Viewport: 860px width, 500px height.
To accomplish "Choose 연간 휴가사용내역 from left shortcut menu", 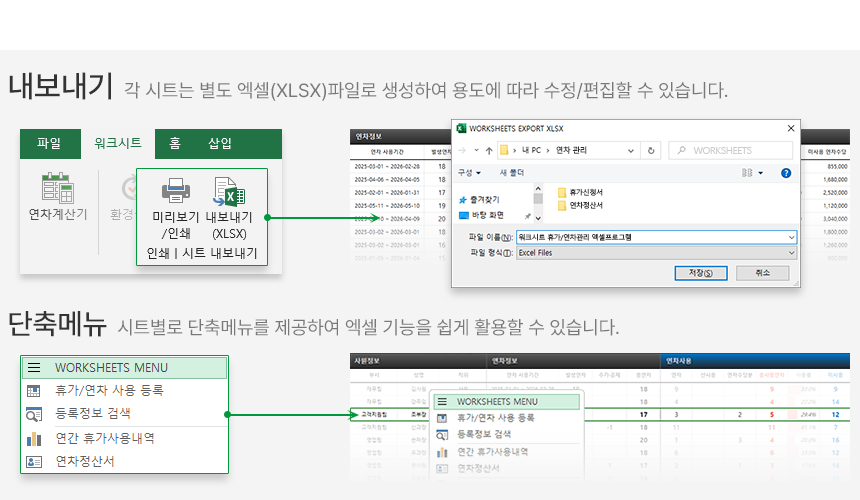I will [x=104, y=438].
